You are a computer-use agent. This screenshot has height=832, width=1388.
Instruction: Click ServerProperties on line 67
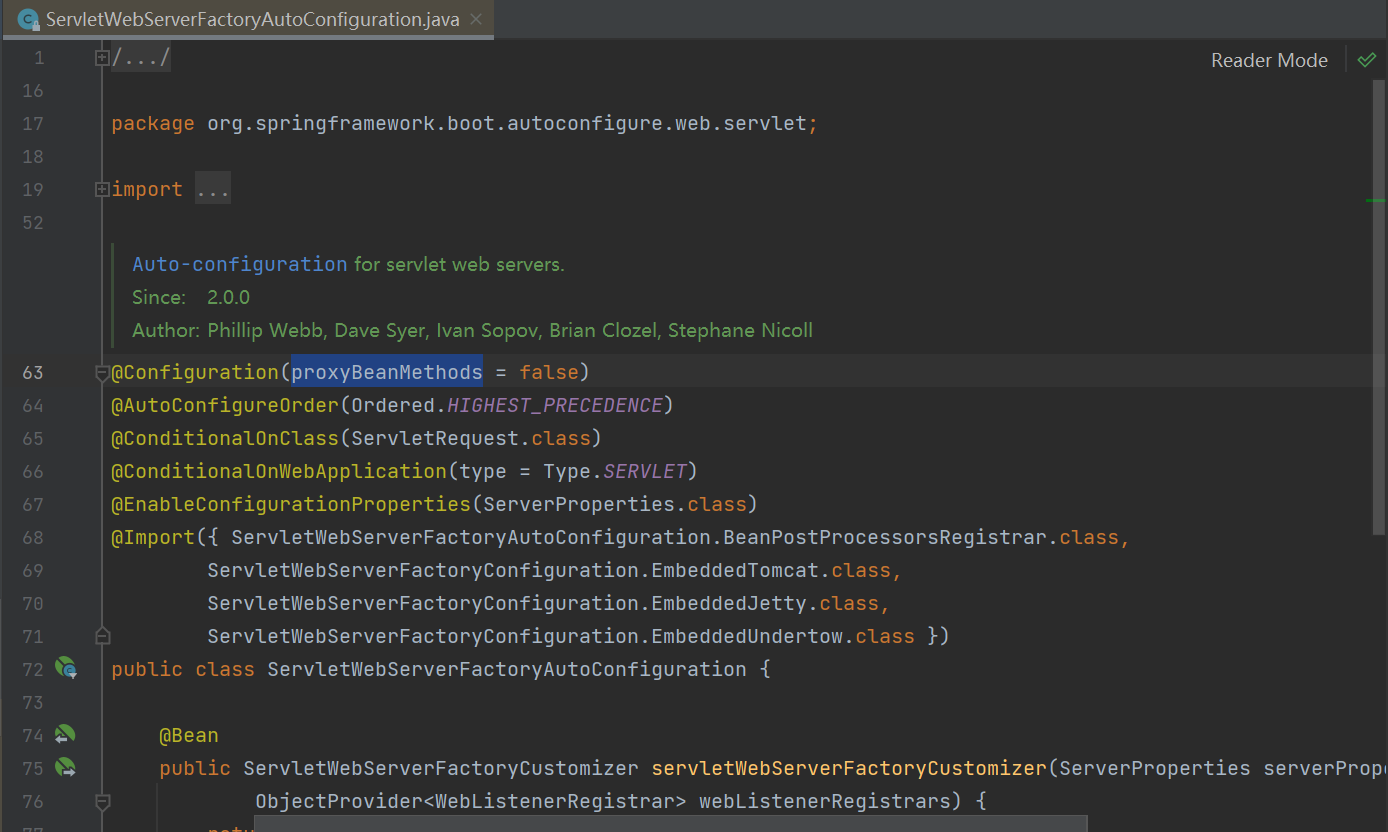click(x=579, y=504)
